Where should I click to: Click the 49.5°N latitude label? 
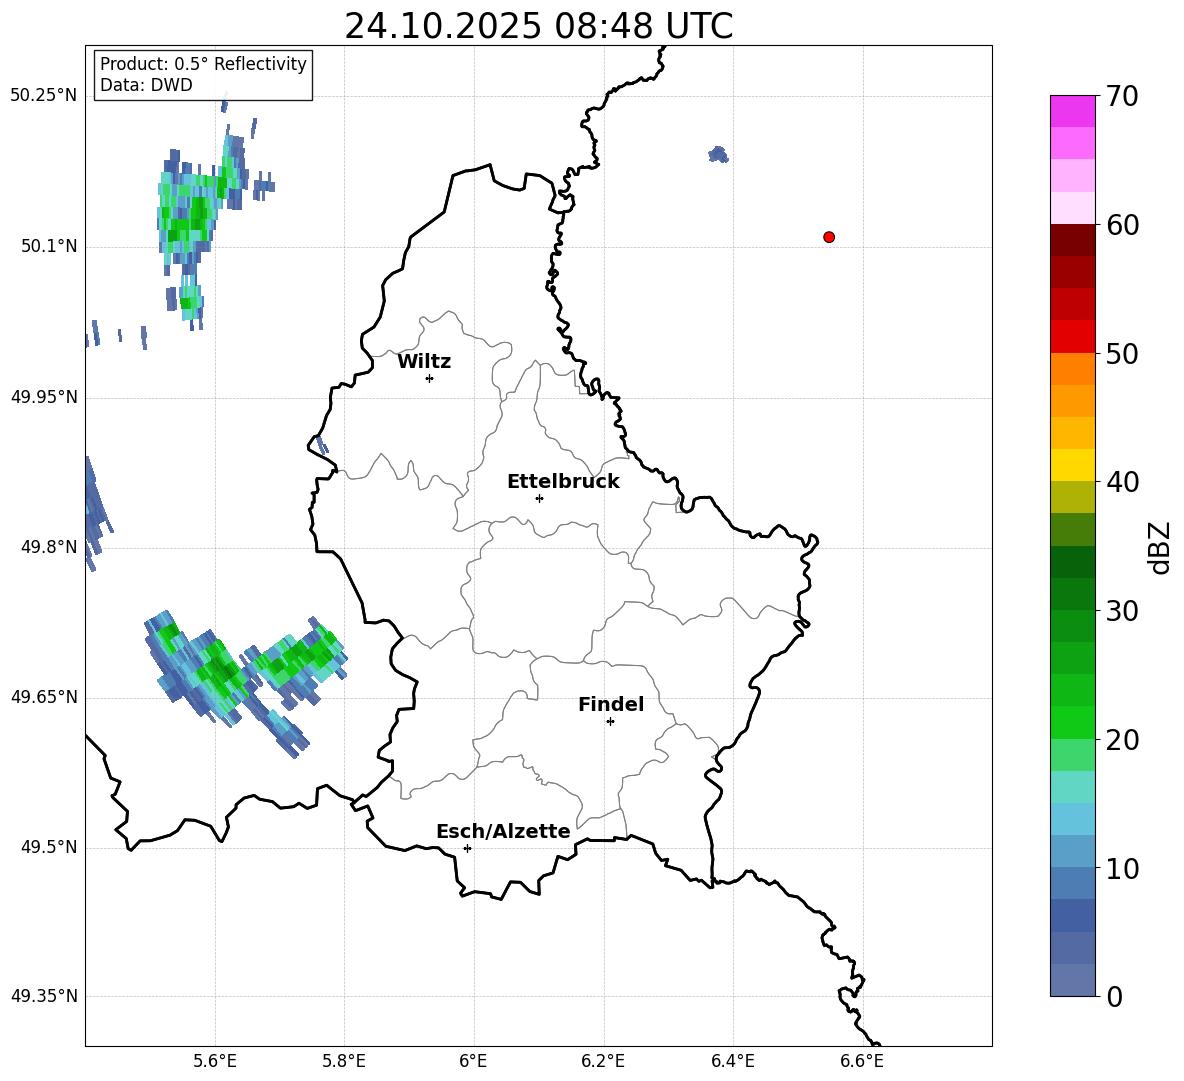click(48, 846)
